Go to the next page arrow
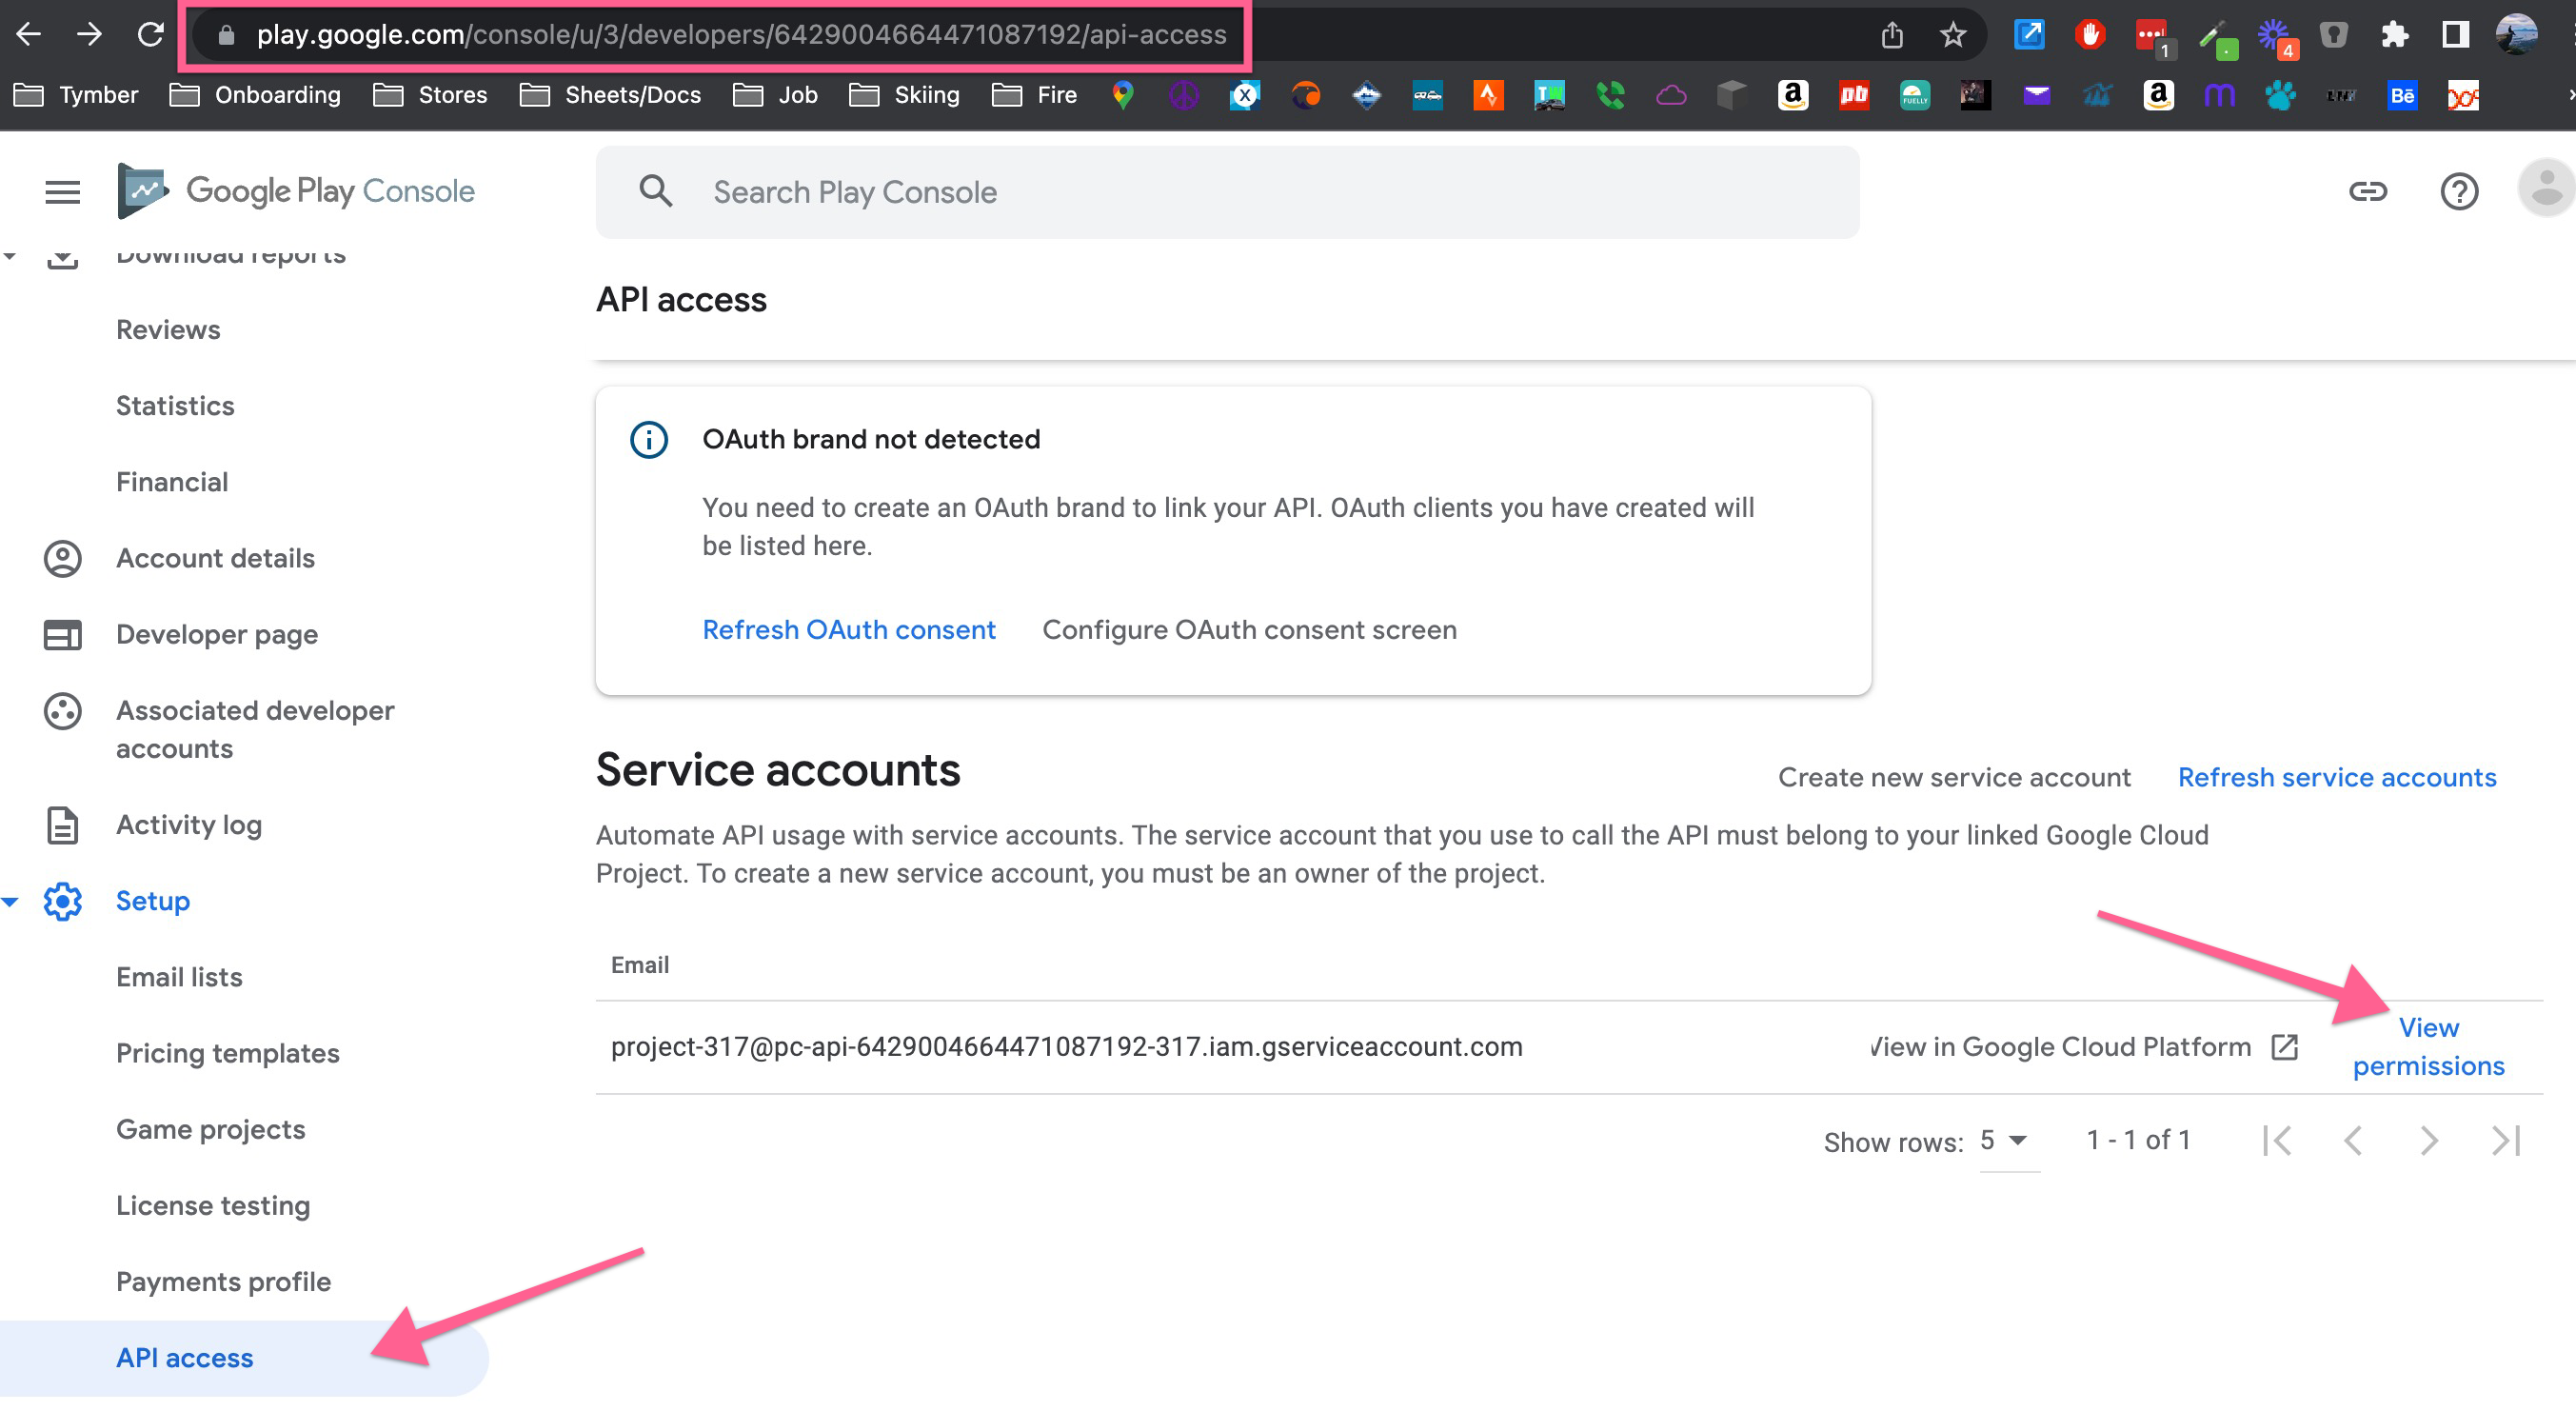The height and width of the screenshot is (1411, 2576). (2429, 1140)
